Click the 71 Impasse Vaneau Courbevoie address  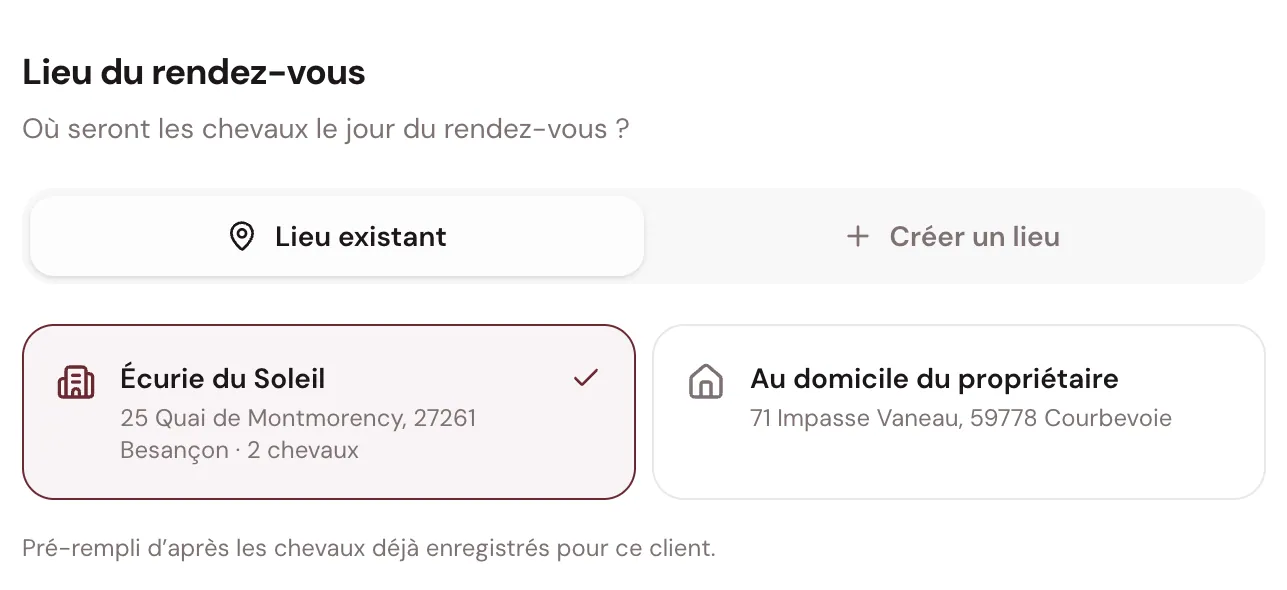(961, 417)
